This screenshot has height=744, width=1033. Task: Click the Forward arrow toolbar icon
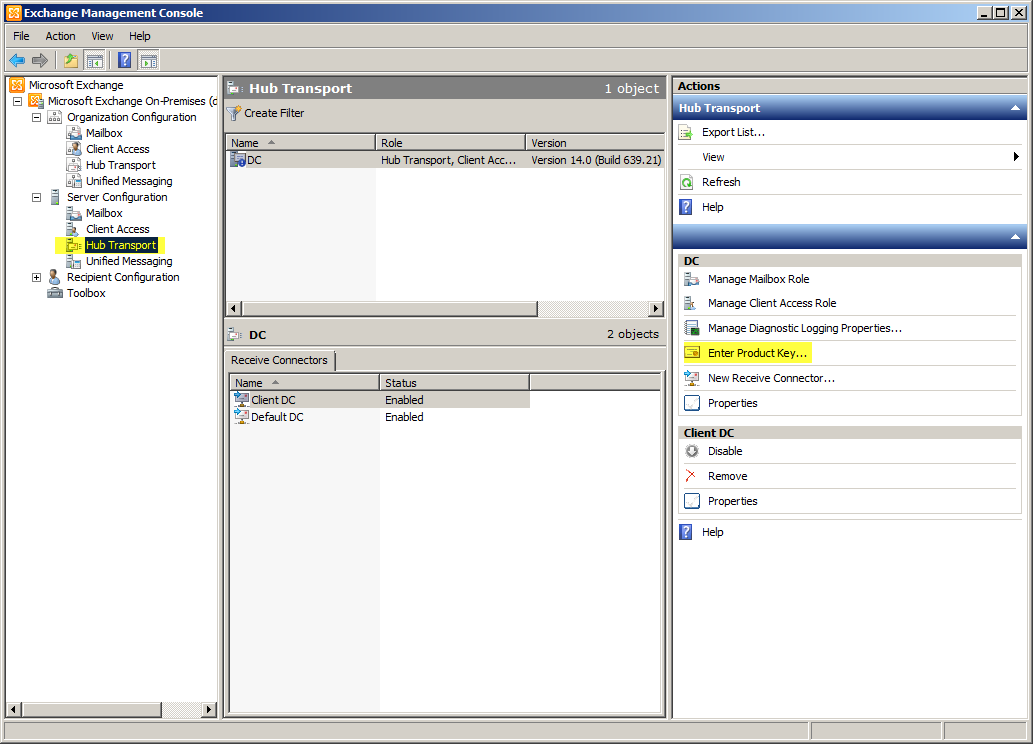point(40,61)
